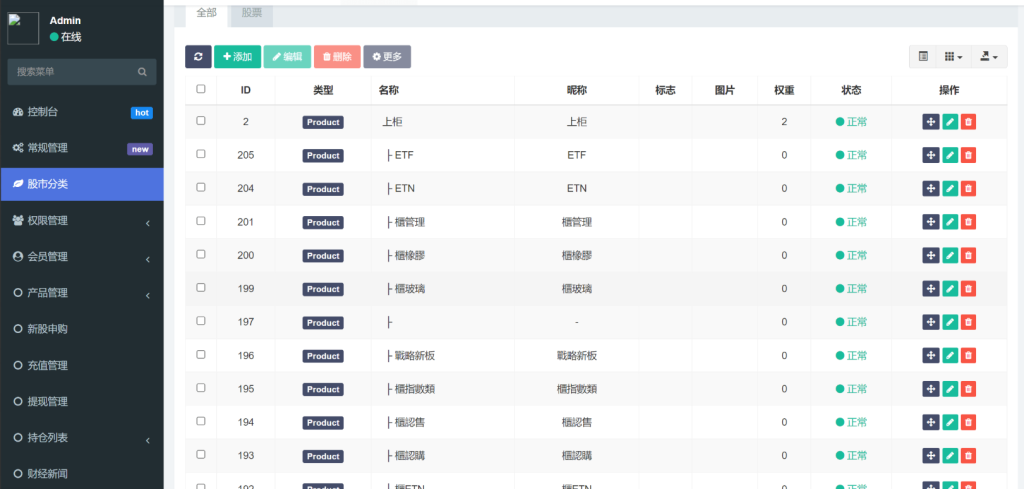The height and width of the screenshot is (489, 1024).
Task: Check the checkbox for row ID 205
Action: tap(200, 153)
